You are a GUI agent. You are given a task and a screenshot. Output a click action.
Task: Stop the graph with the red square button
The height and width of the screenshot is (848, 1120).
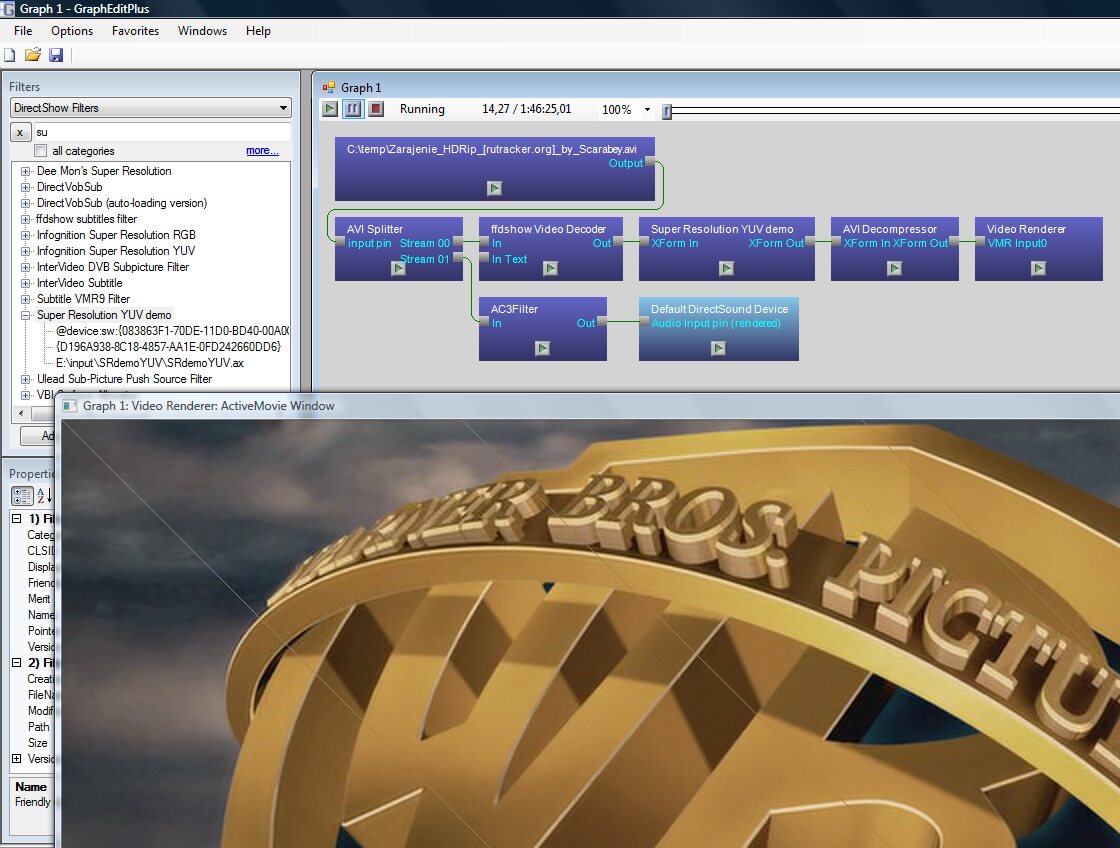[376, 109]
